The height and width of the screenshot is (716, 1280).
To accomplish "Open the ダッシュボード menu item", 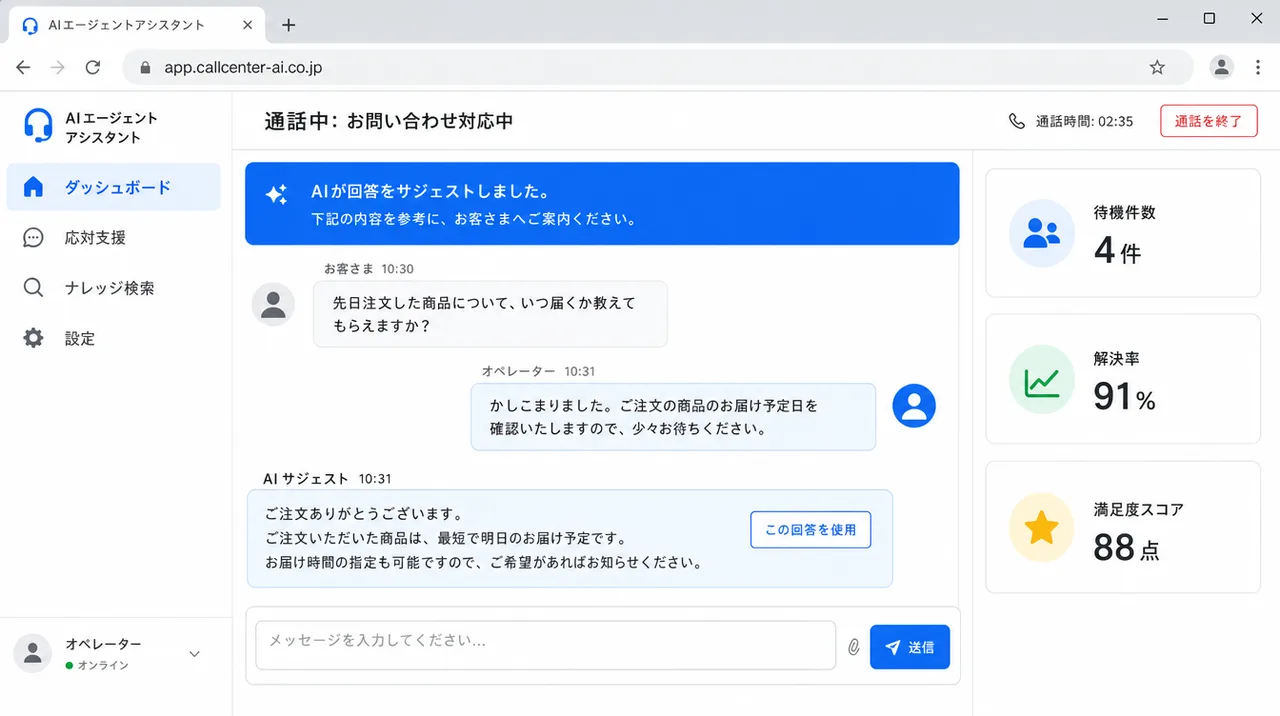I will pyautogui.click(x=113, y=187).
